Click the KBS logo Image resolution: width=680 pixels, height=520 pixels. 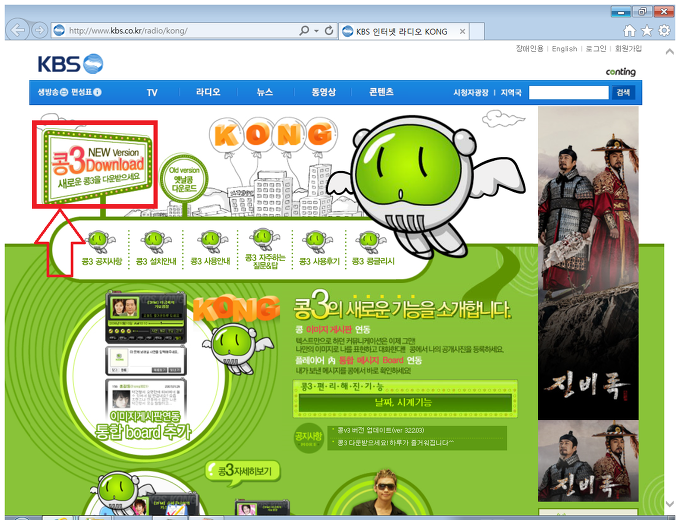click(70, 64)
